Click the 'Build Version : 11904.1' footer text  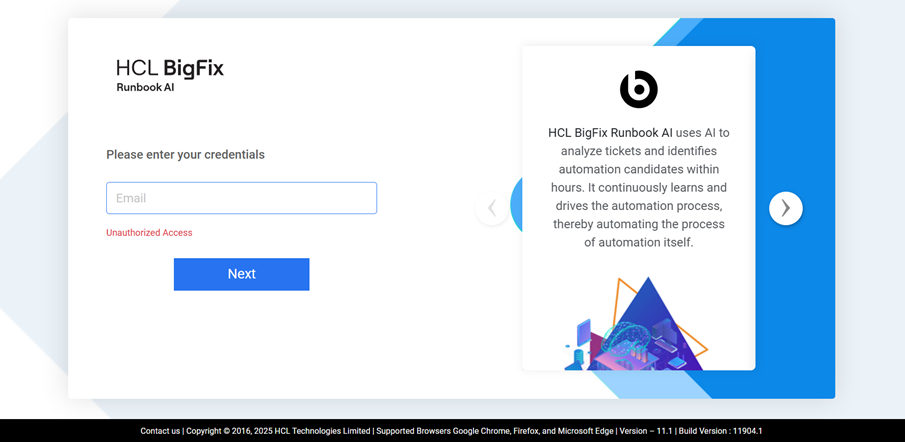click(x=720, y=431)
